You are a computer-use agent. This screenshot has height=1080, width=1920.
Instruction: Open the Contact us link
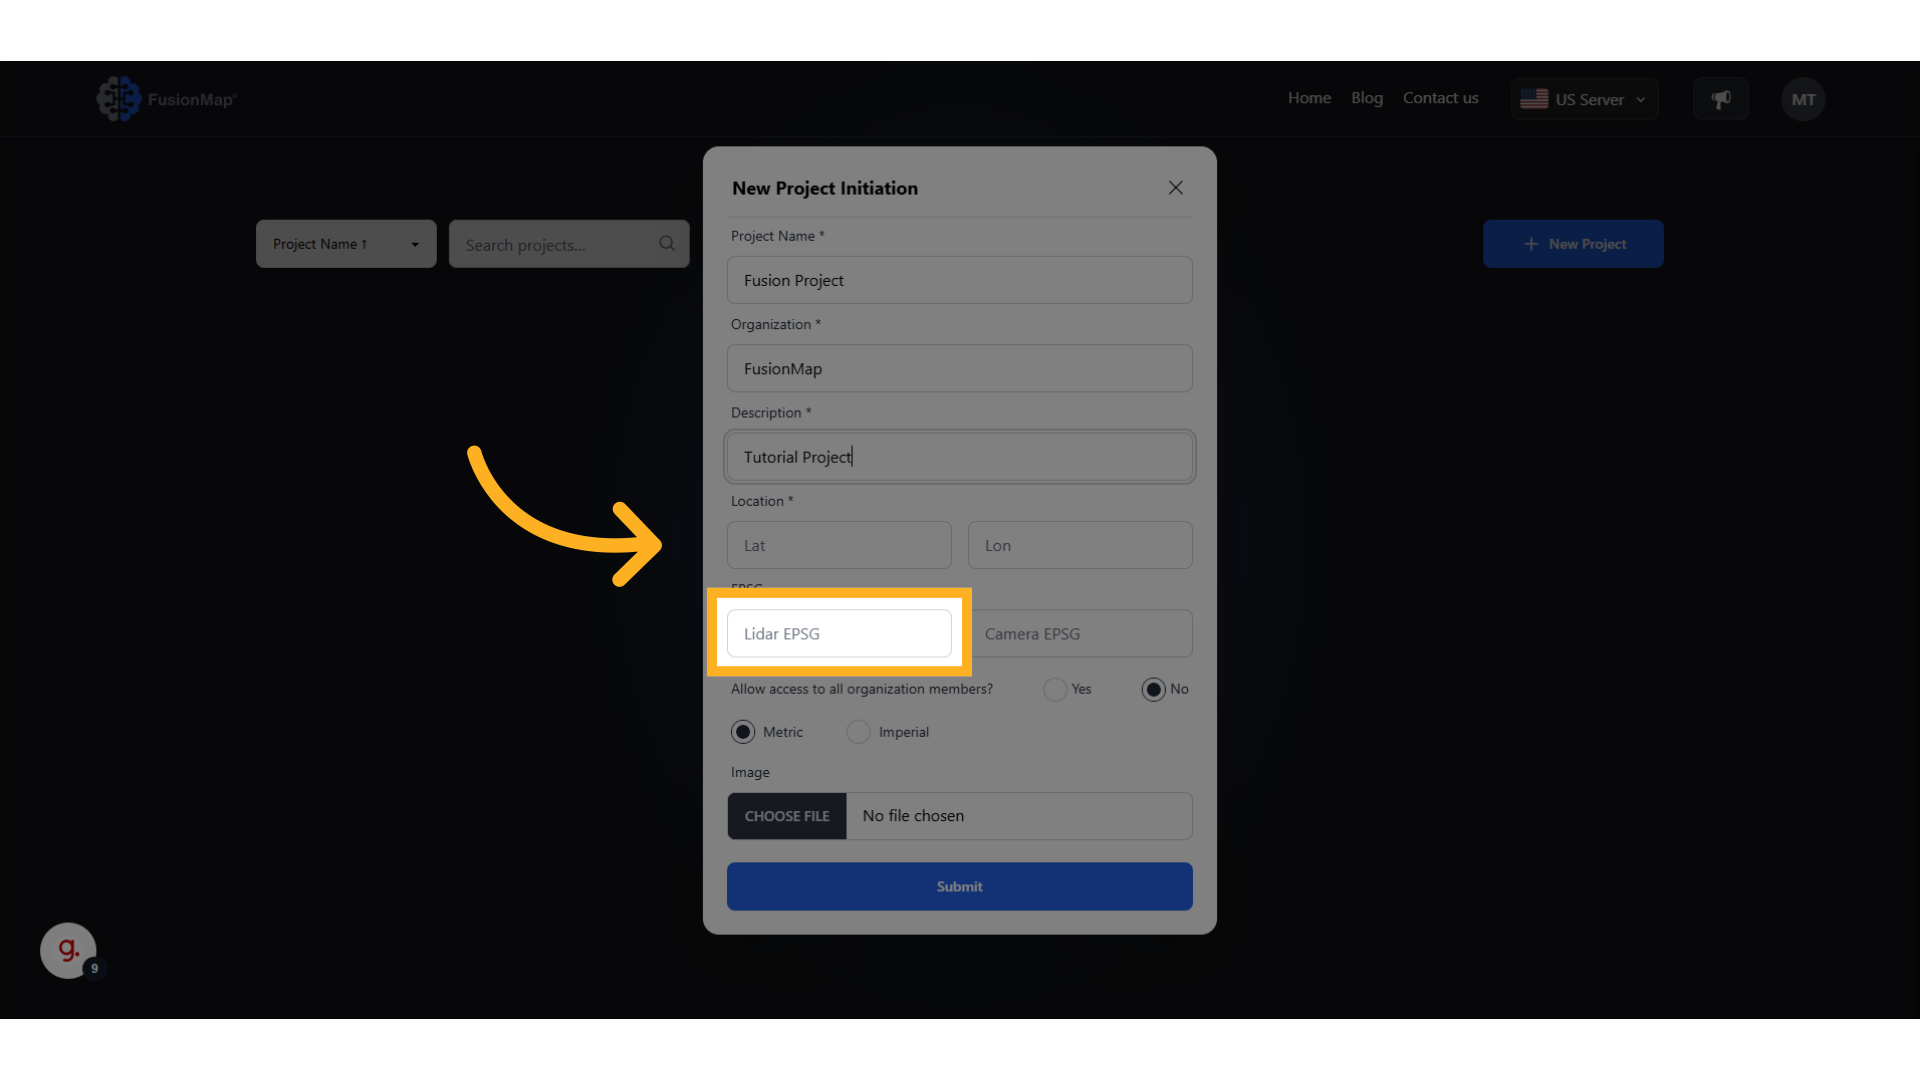coord(1440,98)
